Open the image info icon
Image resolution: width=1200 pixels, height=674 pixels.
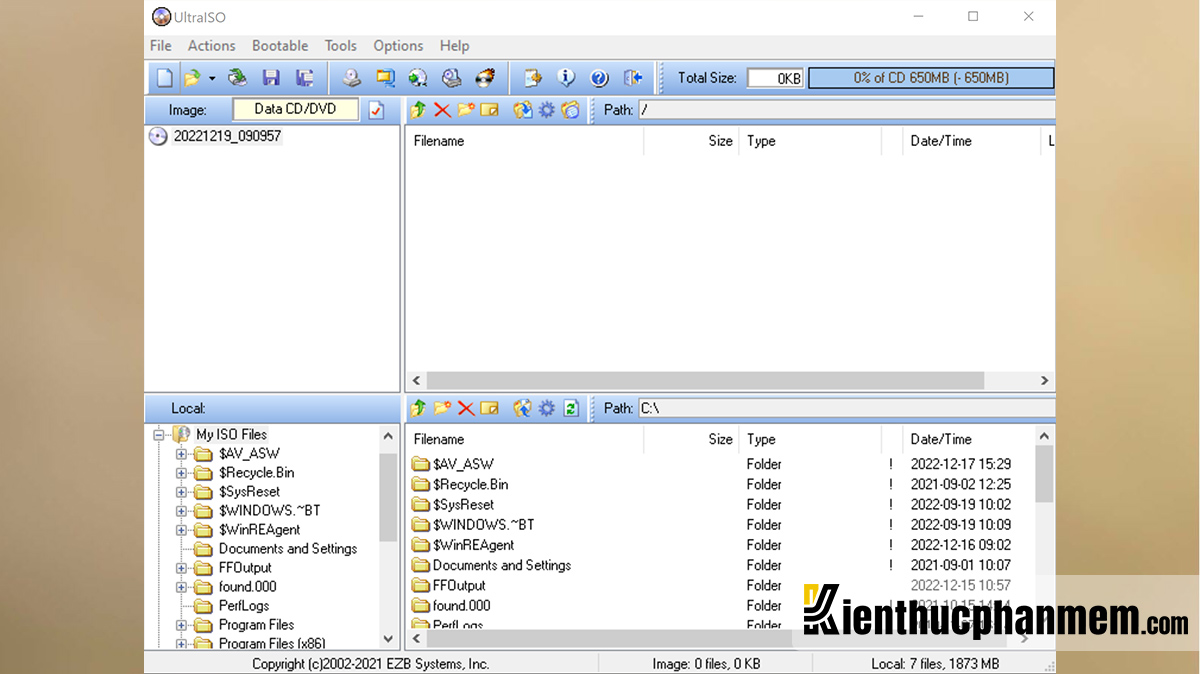(566, 78)
